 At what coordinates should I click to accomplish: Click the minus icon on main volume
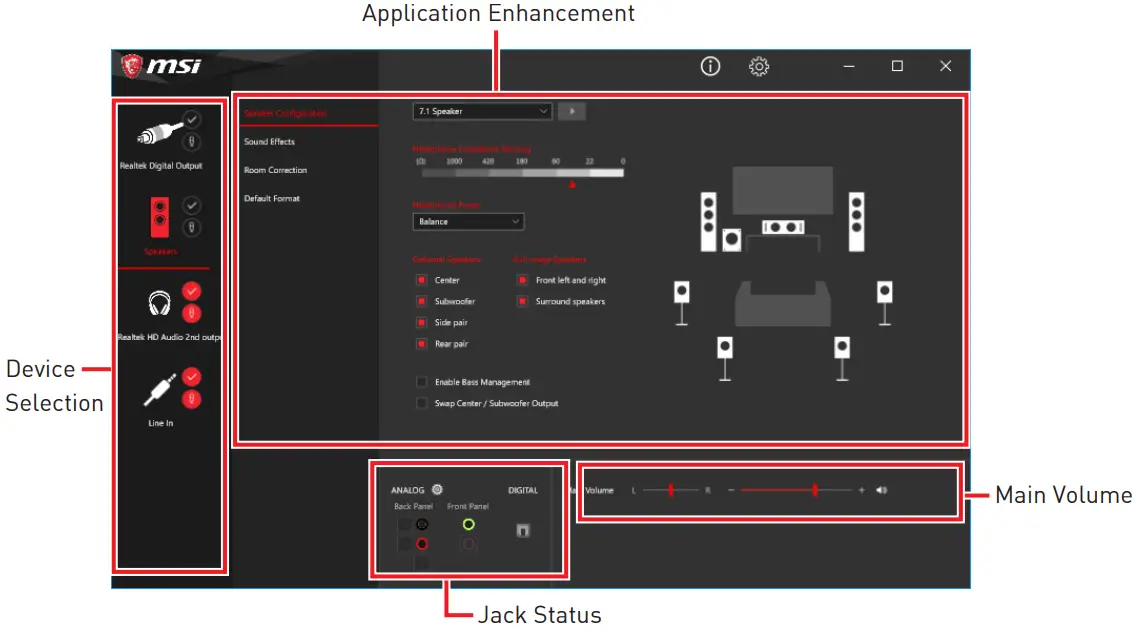coord(731,490)
